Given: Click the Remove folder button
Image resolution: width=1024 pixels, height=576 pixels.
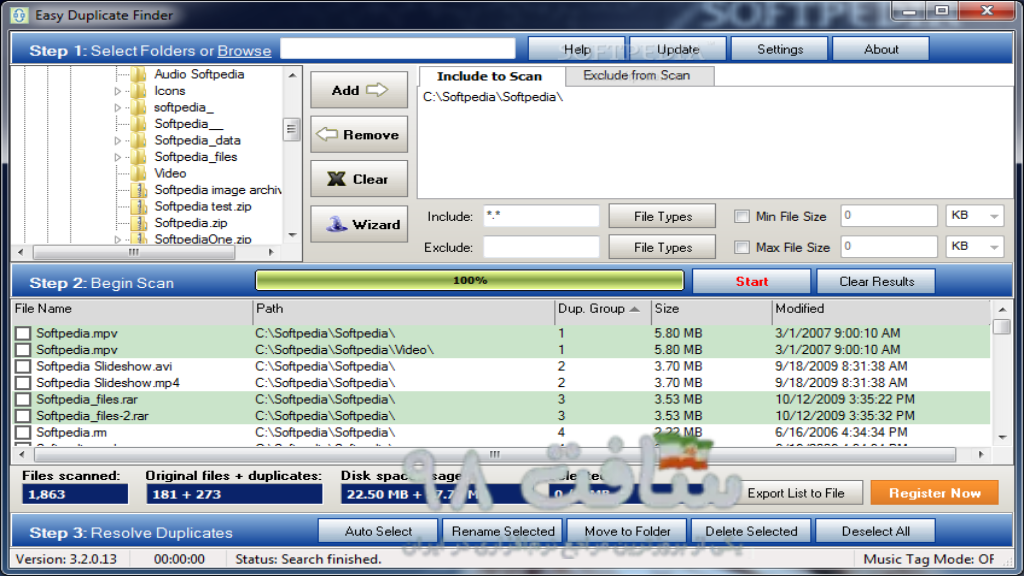Looking at the screenshot, I should pos(359,135).
